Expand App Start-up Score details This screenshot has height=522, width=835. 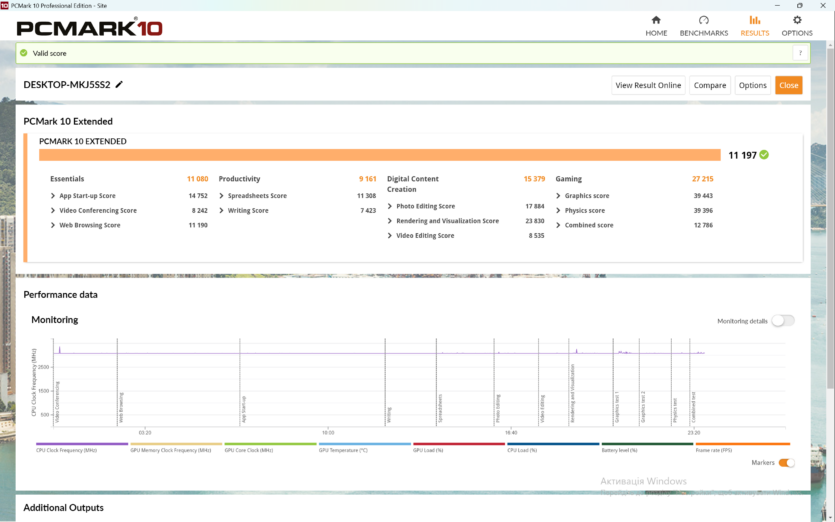(x=53, y=195)
